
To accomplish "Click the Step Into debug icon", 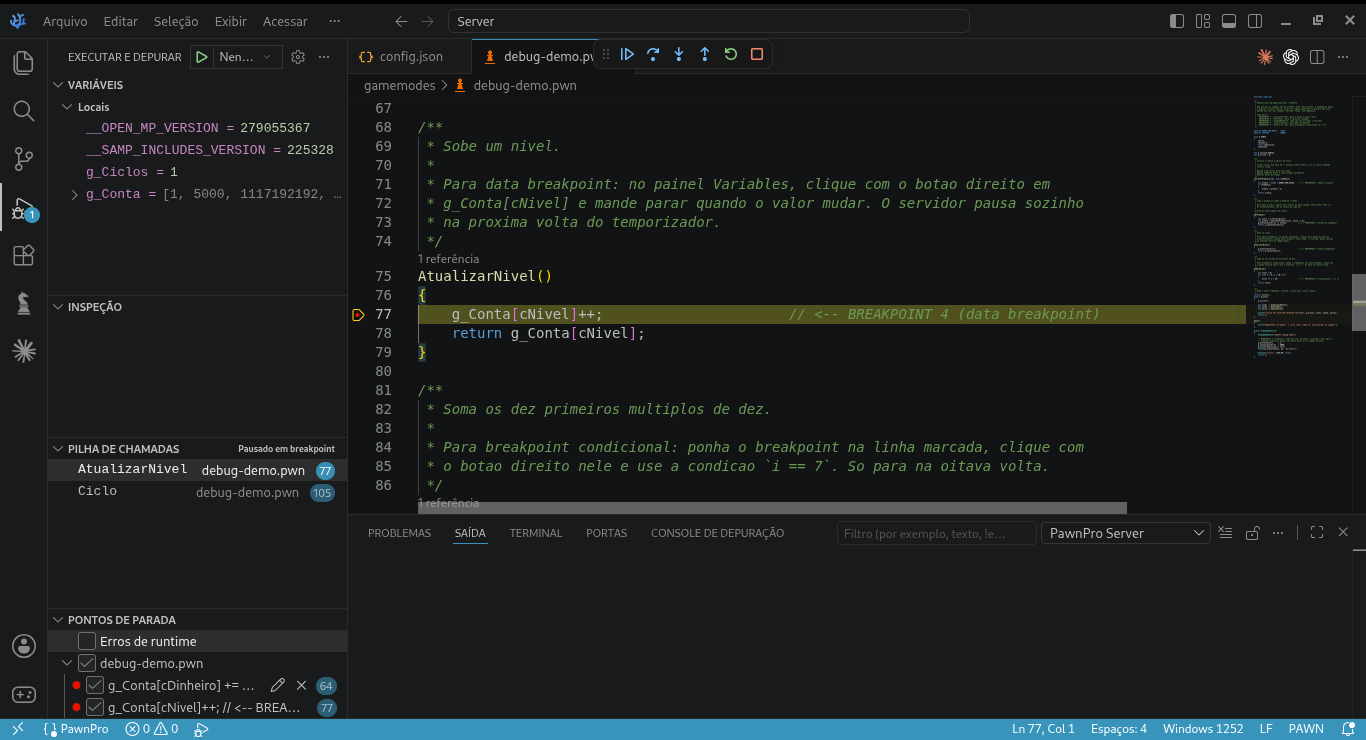I will (x=679, y=55).
